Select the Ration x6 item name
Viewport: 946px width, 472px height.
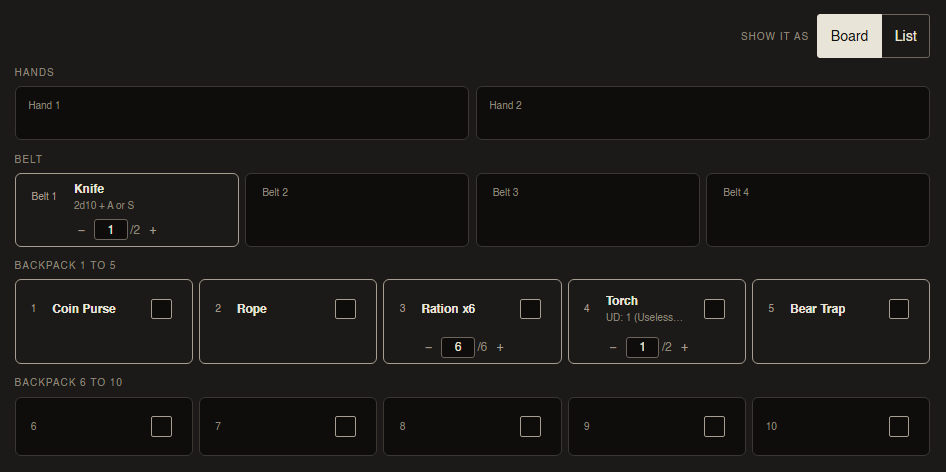tap(448, 309)
